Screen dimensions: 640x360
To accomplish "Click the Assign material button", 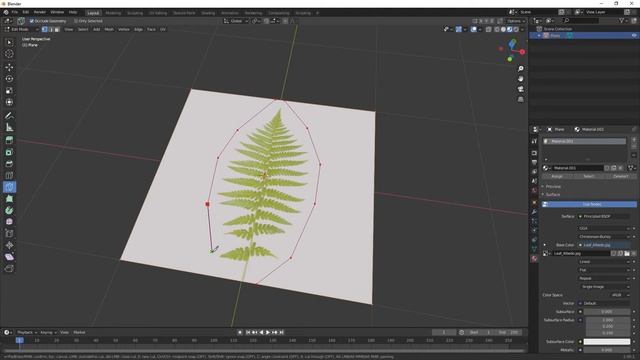I will [557, 176].
